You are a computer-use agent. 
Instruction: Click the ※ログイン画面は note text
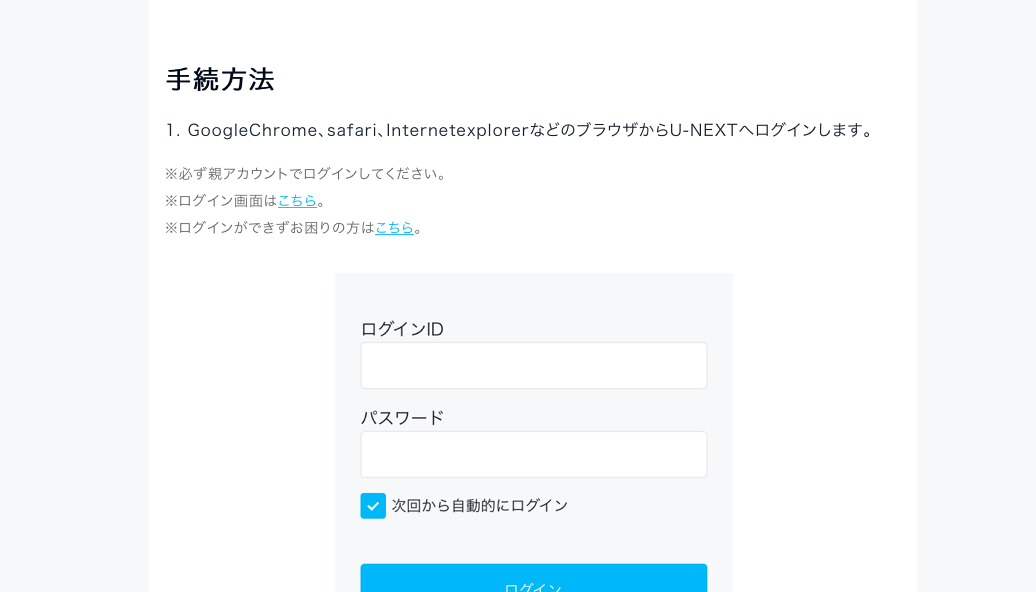(x=221, y=200)
